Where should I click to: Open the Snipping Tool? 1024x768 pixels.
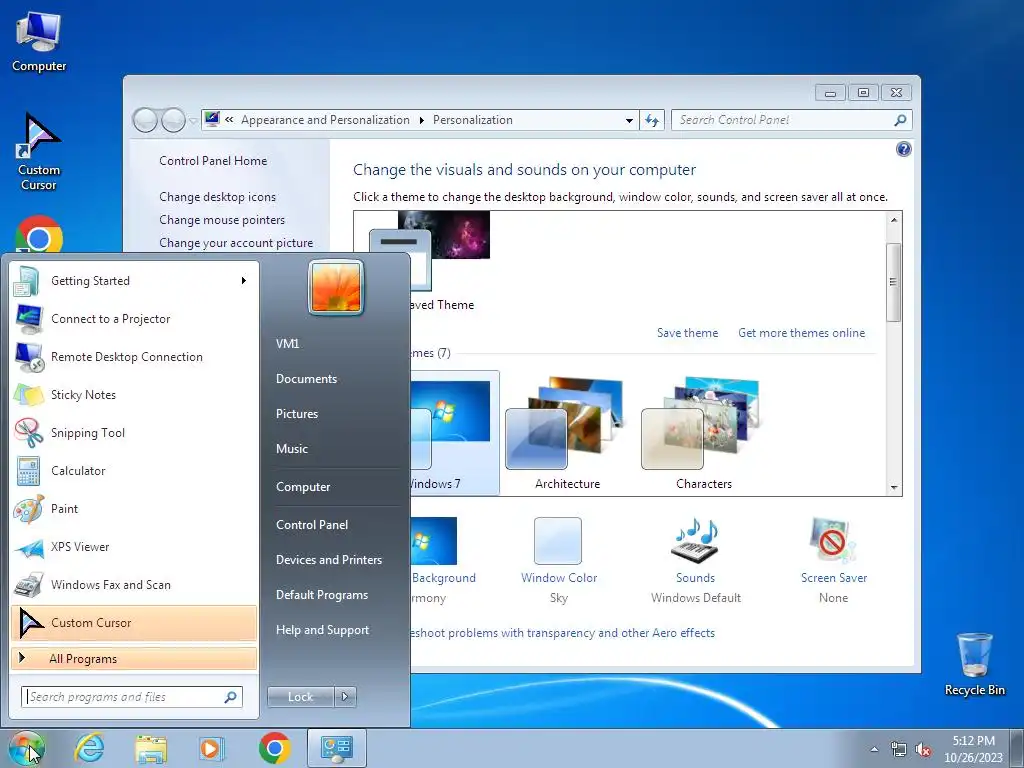tap(134, 432)
